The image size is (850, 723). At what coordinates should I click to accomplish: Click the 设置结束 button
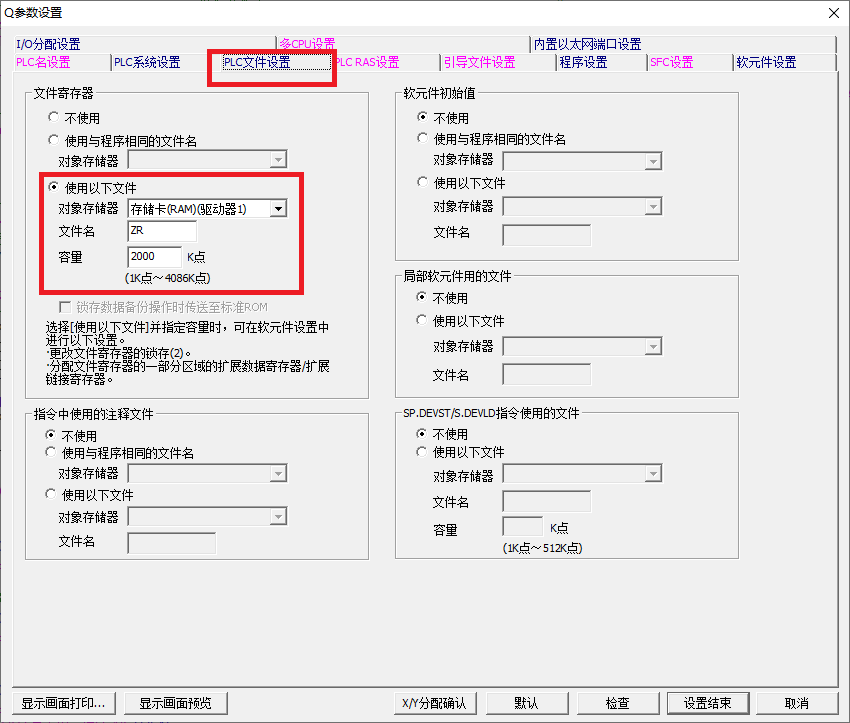[708, 703]
